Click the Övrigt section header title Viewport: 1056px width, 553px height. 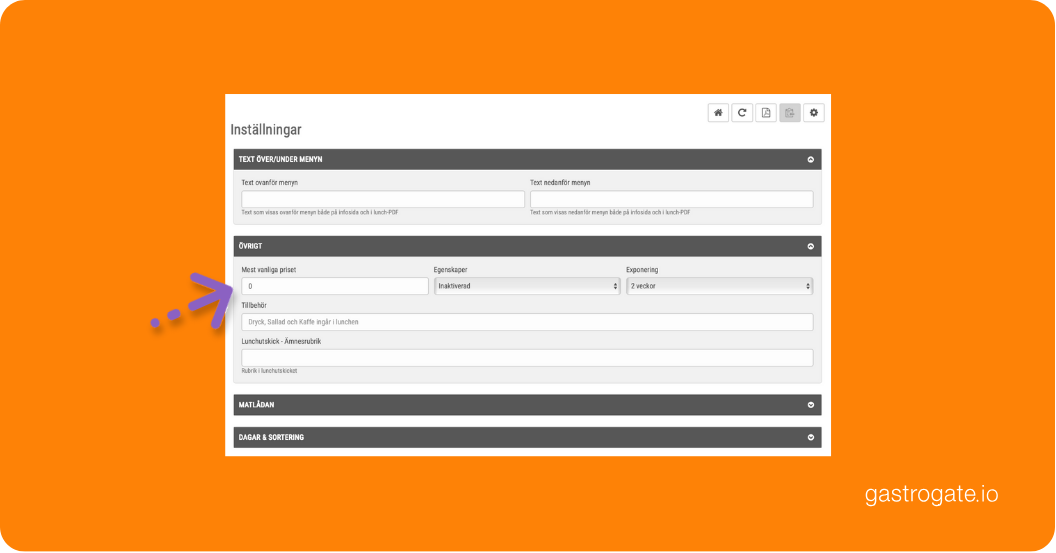pyautogui.click(x=250, y=246)
